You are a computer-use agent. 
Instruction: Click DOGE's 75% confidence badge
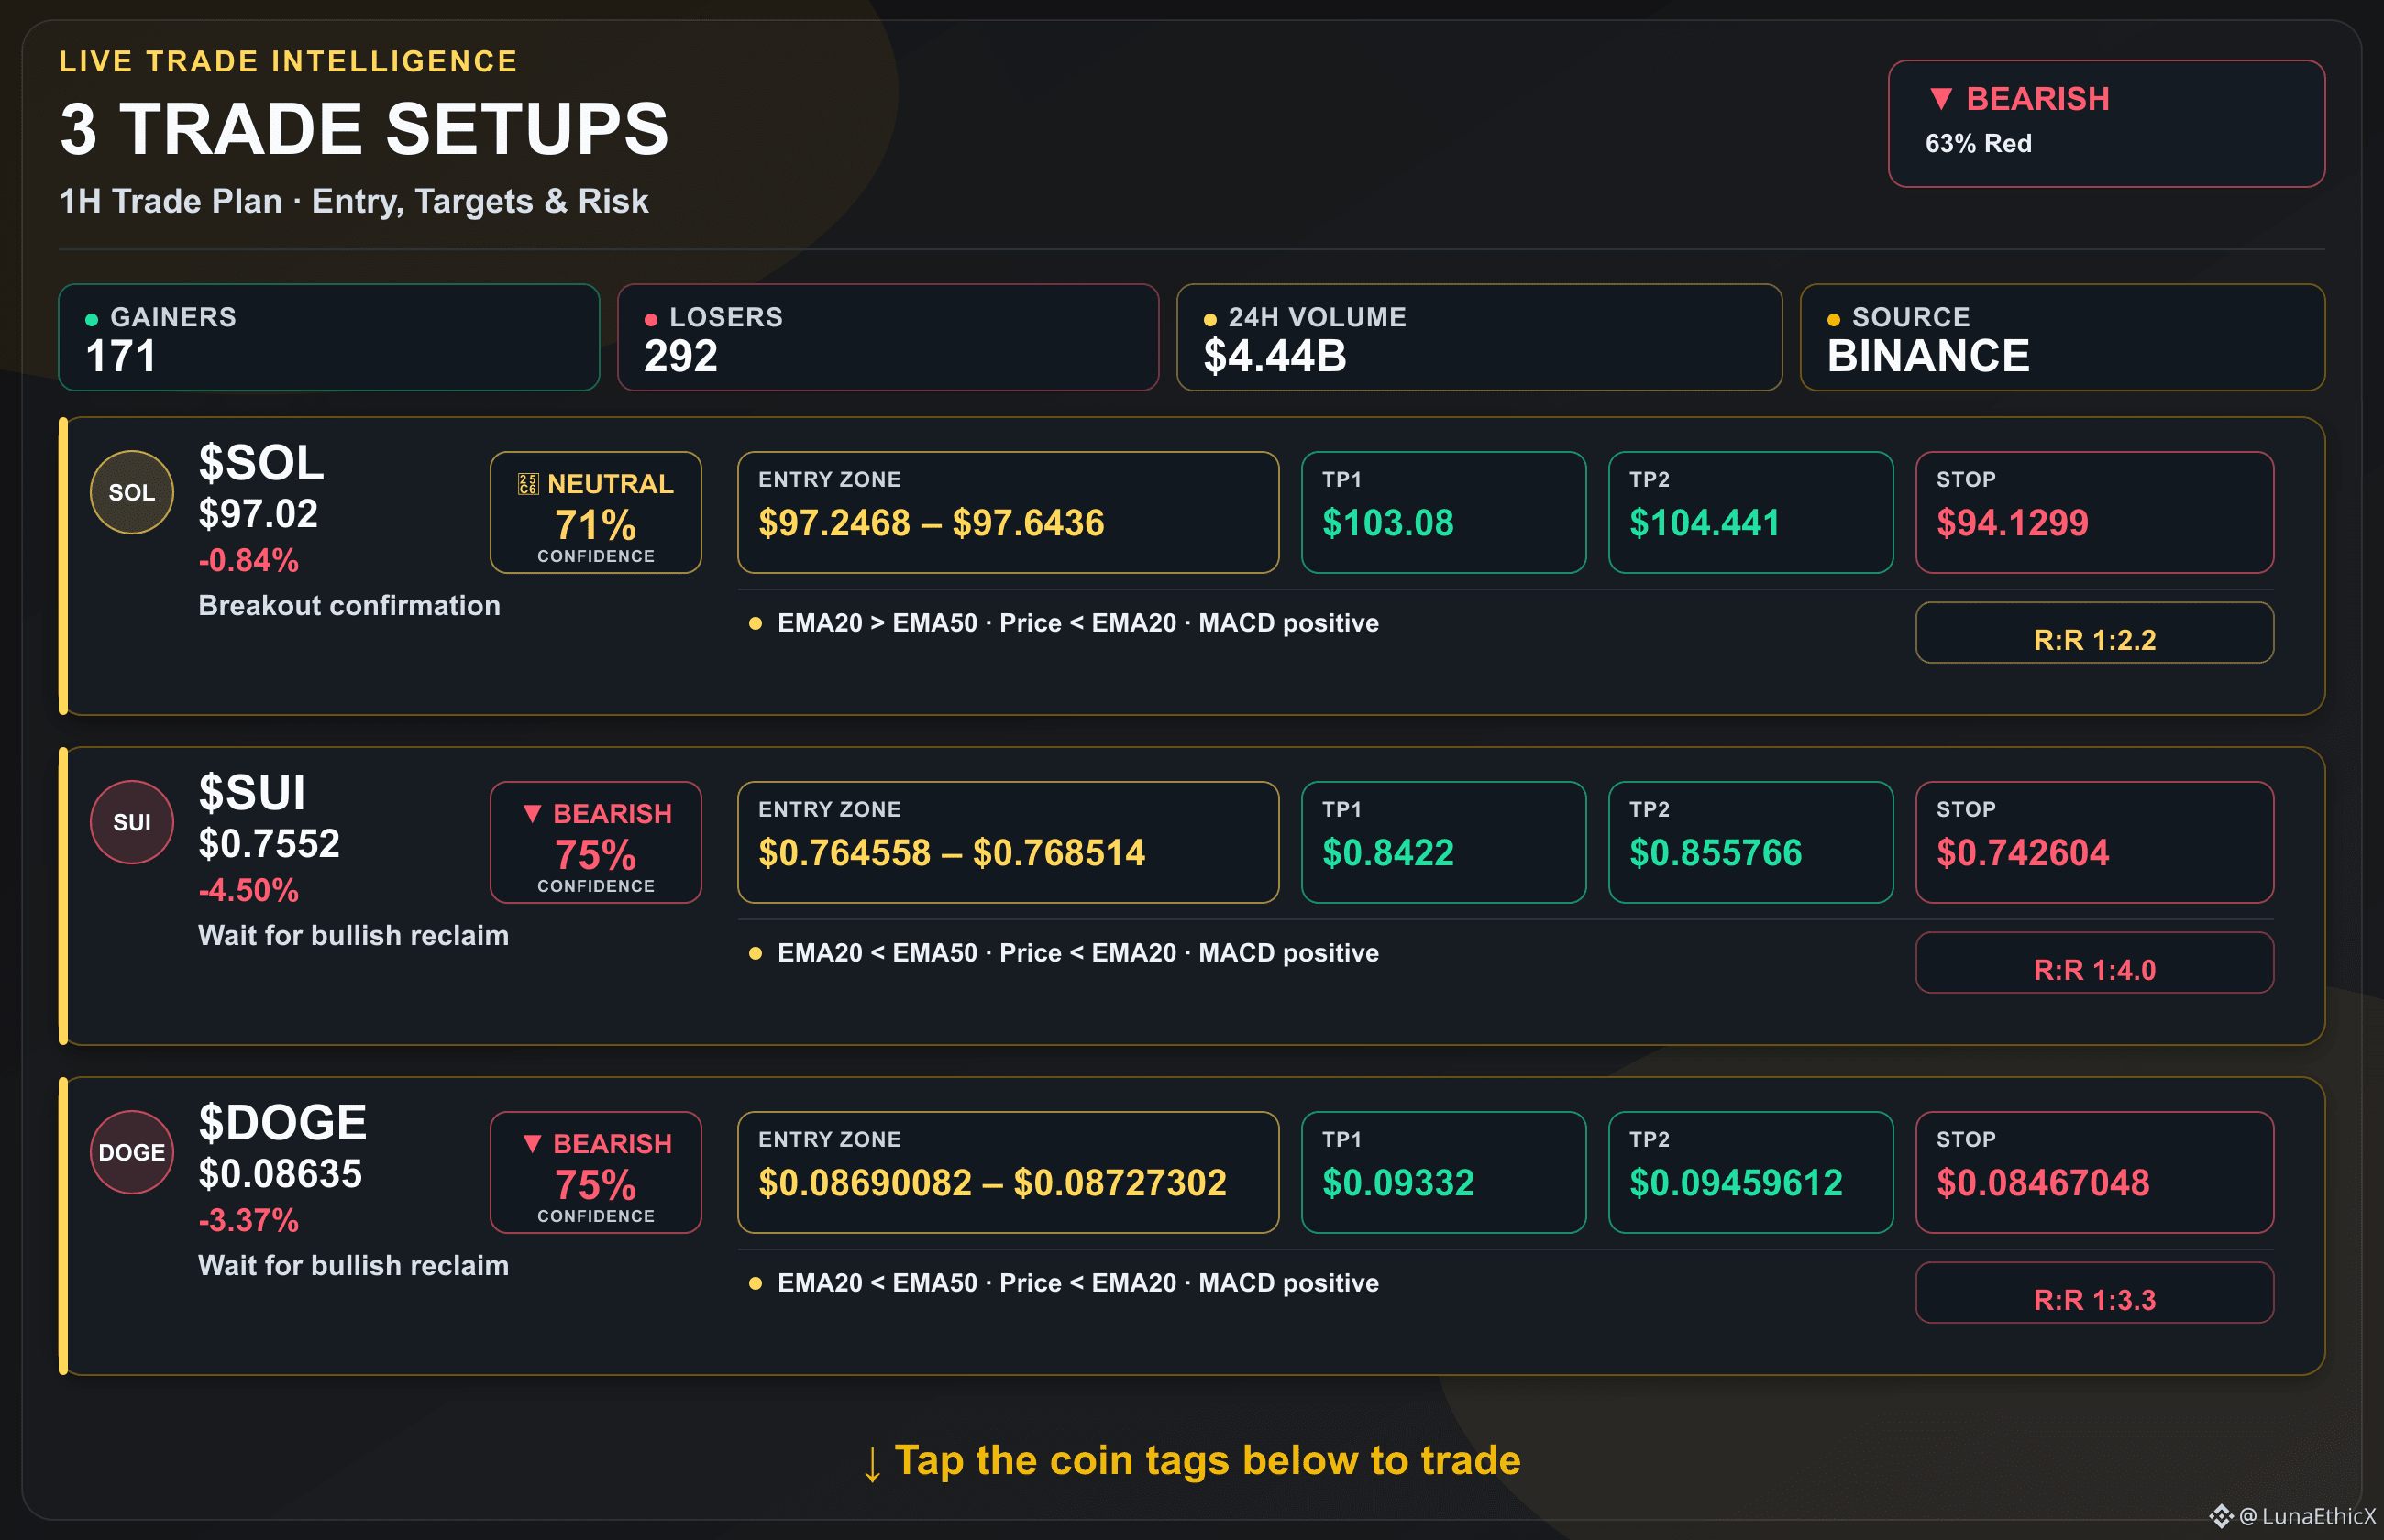[596, 1172]
